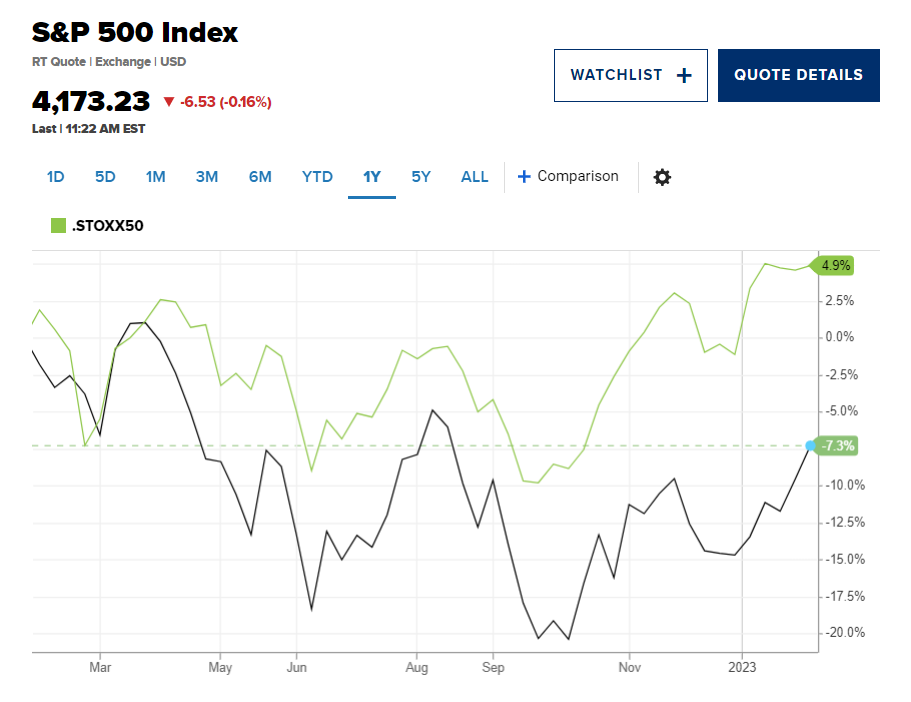Select the 1D time range
The width and height of the screenshot is (911, 702).
(x=55, y=177)
